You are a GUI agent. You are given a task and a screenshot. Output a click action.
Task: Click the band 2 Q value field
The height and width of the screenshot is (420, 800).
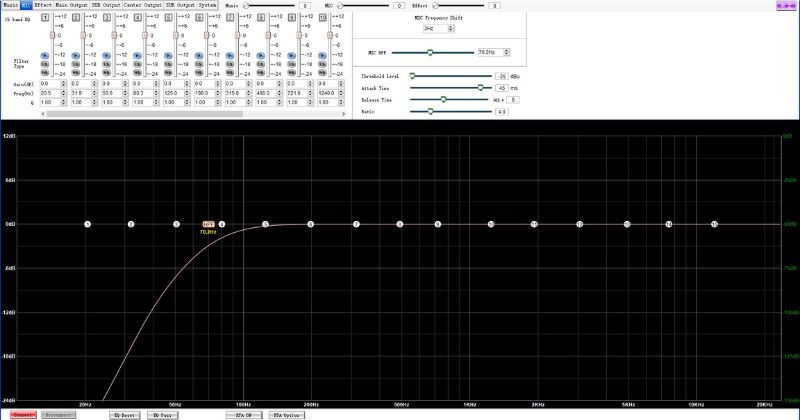(x=76, y=101)
